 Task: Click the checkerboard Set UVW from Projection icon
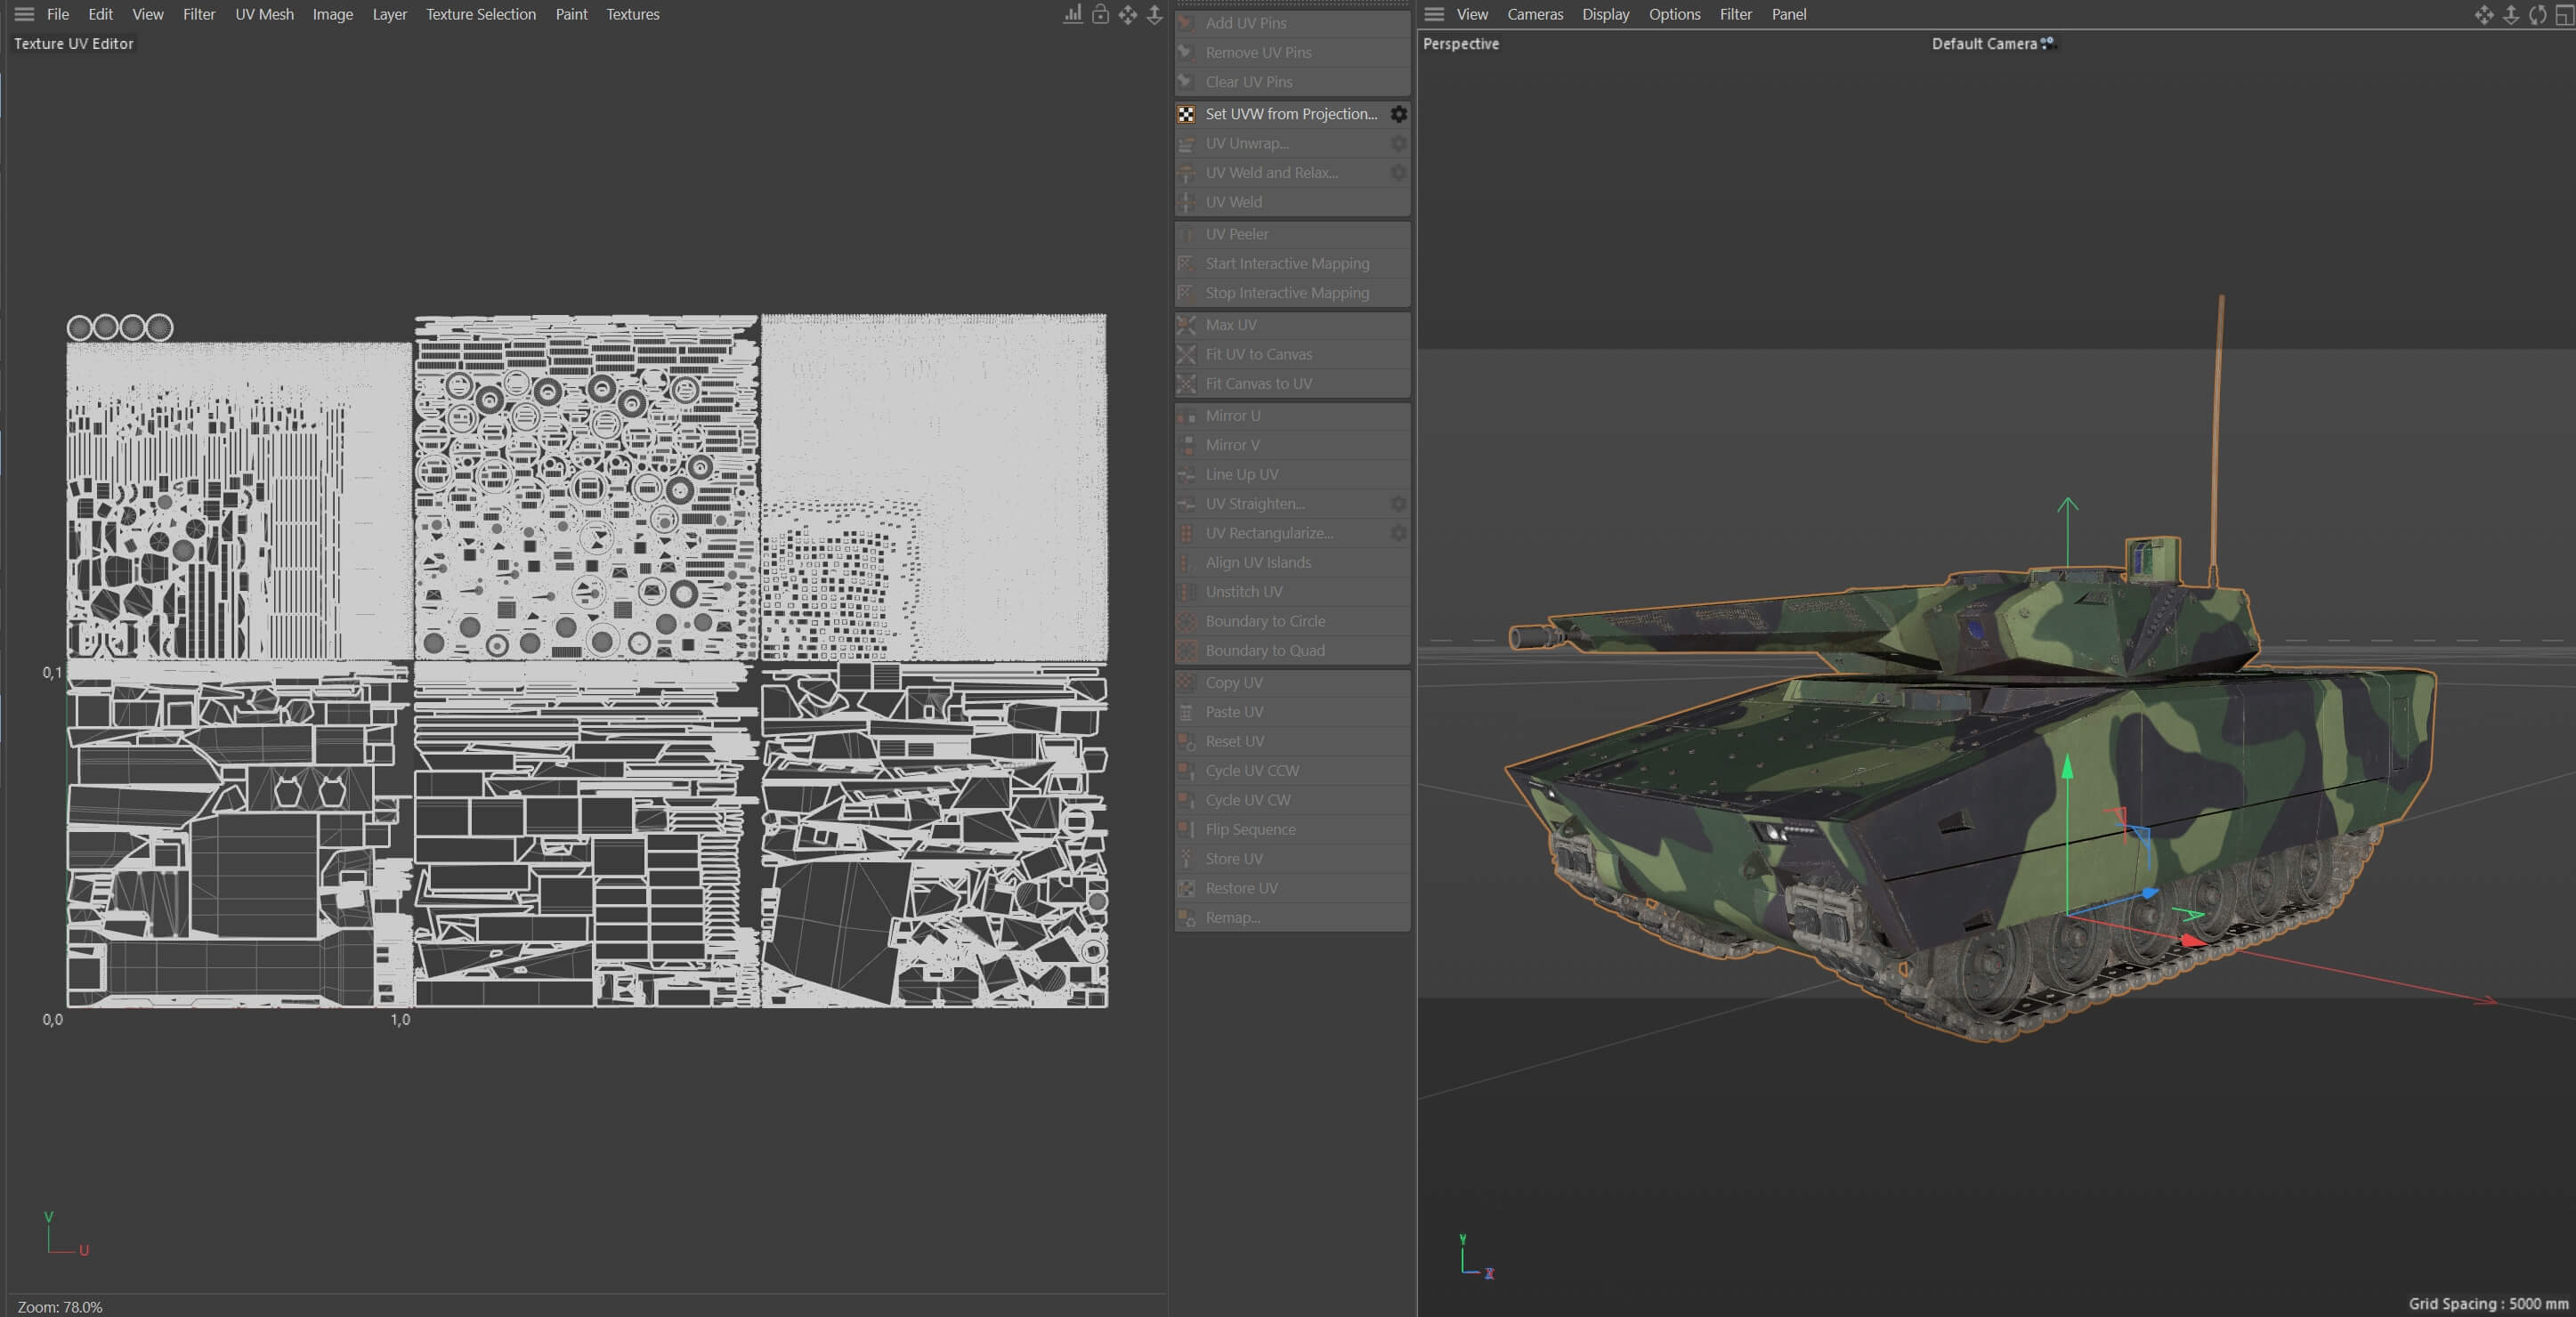(1186, 114)
